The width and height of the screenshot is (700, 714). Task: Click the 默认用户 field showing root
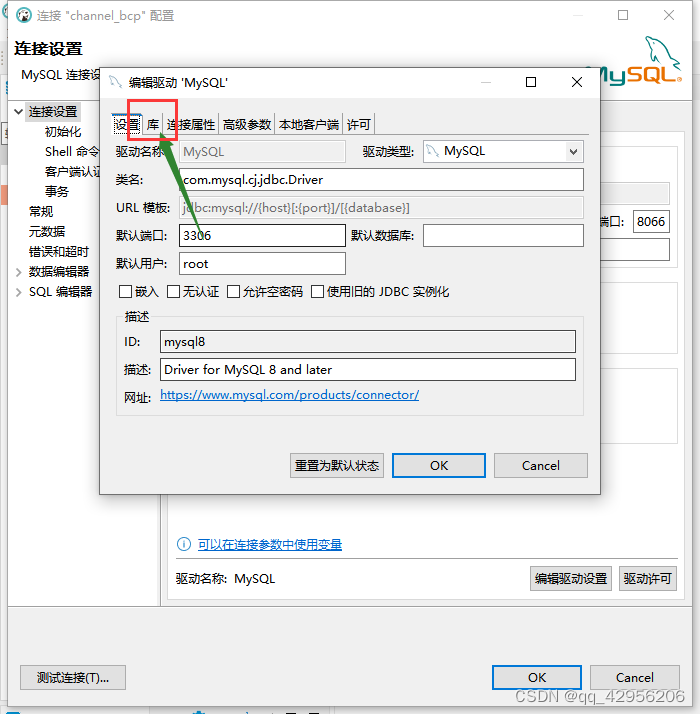262,264
